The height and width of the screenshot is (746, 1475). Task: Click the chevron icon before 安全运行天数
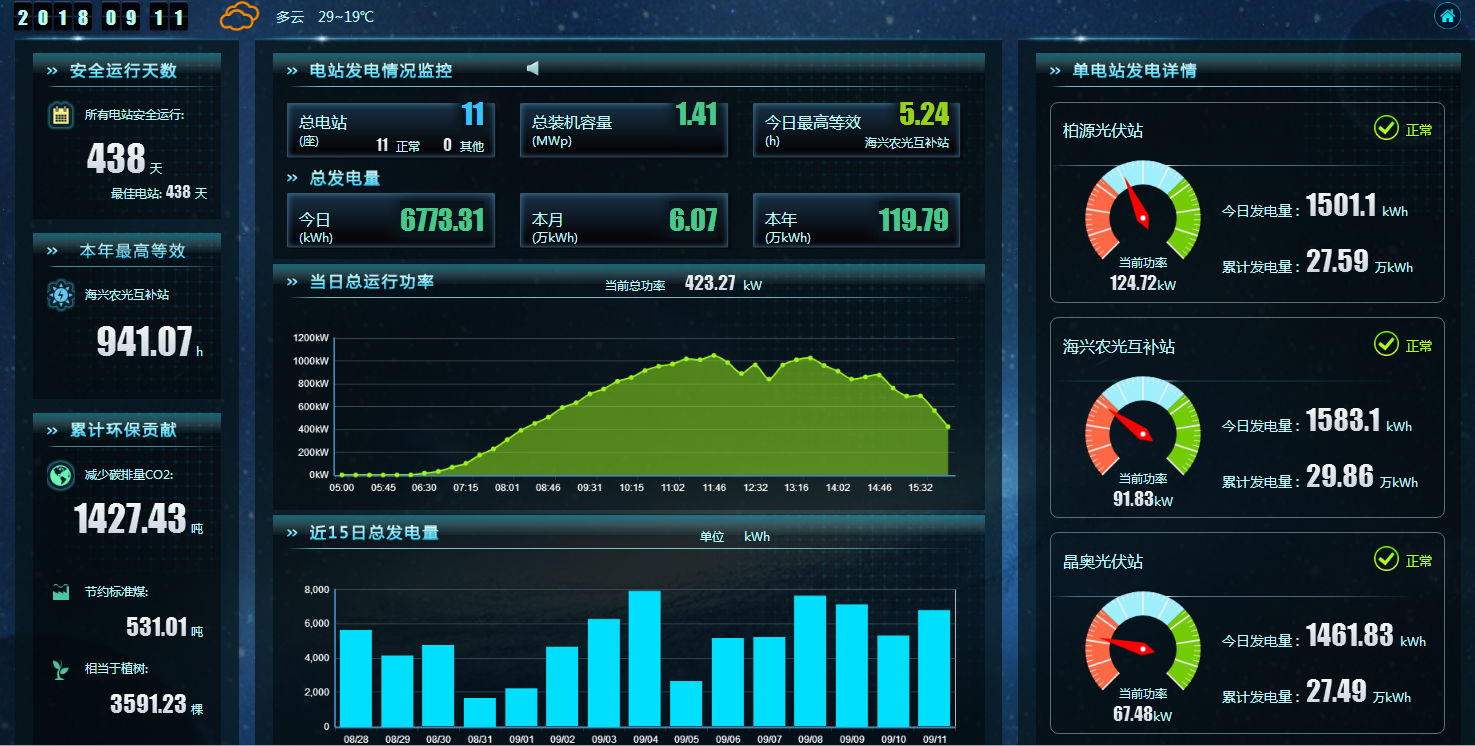pyautogui.click(x=52, y=71)
